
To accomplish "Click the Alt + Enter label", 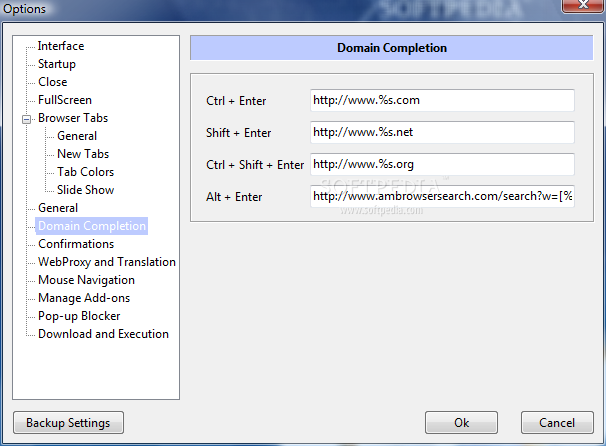I will click(234, 197).
